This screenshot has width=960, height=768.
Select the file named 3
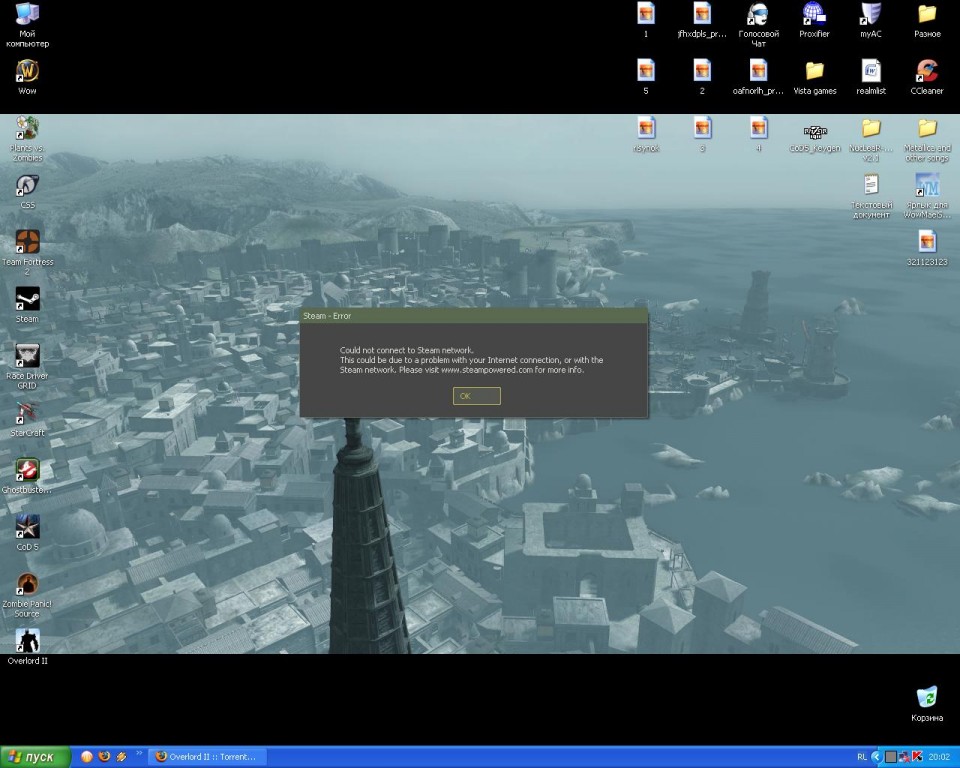702,135
